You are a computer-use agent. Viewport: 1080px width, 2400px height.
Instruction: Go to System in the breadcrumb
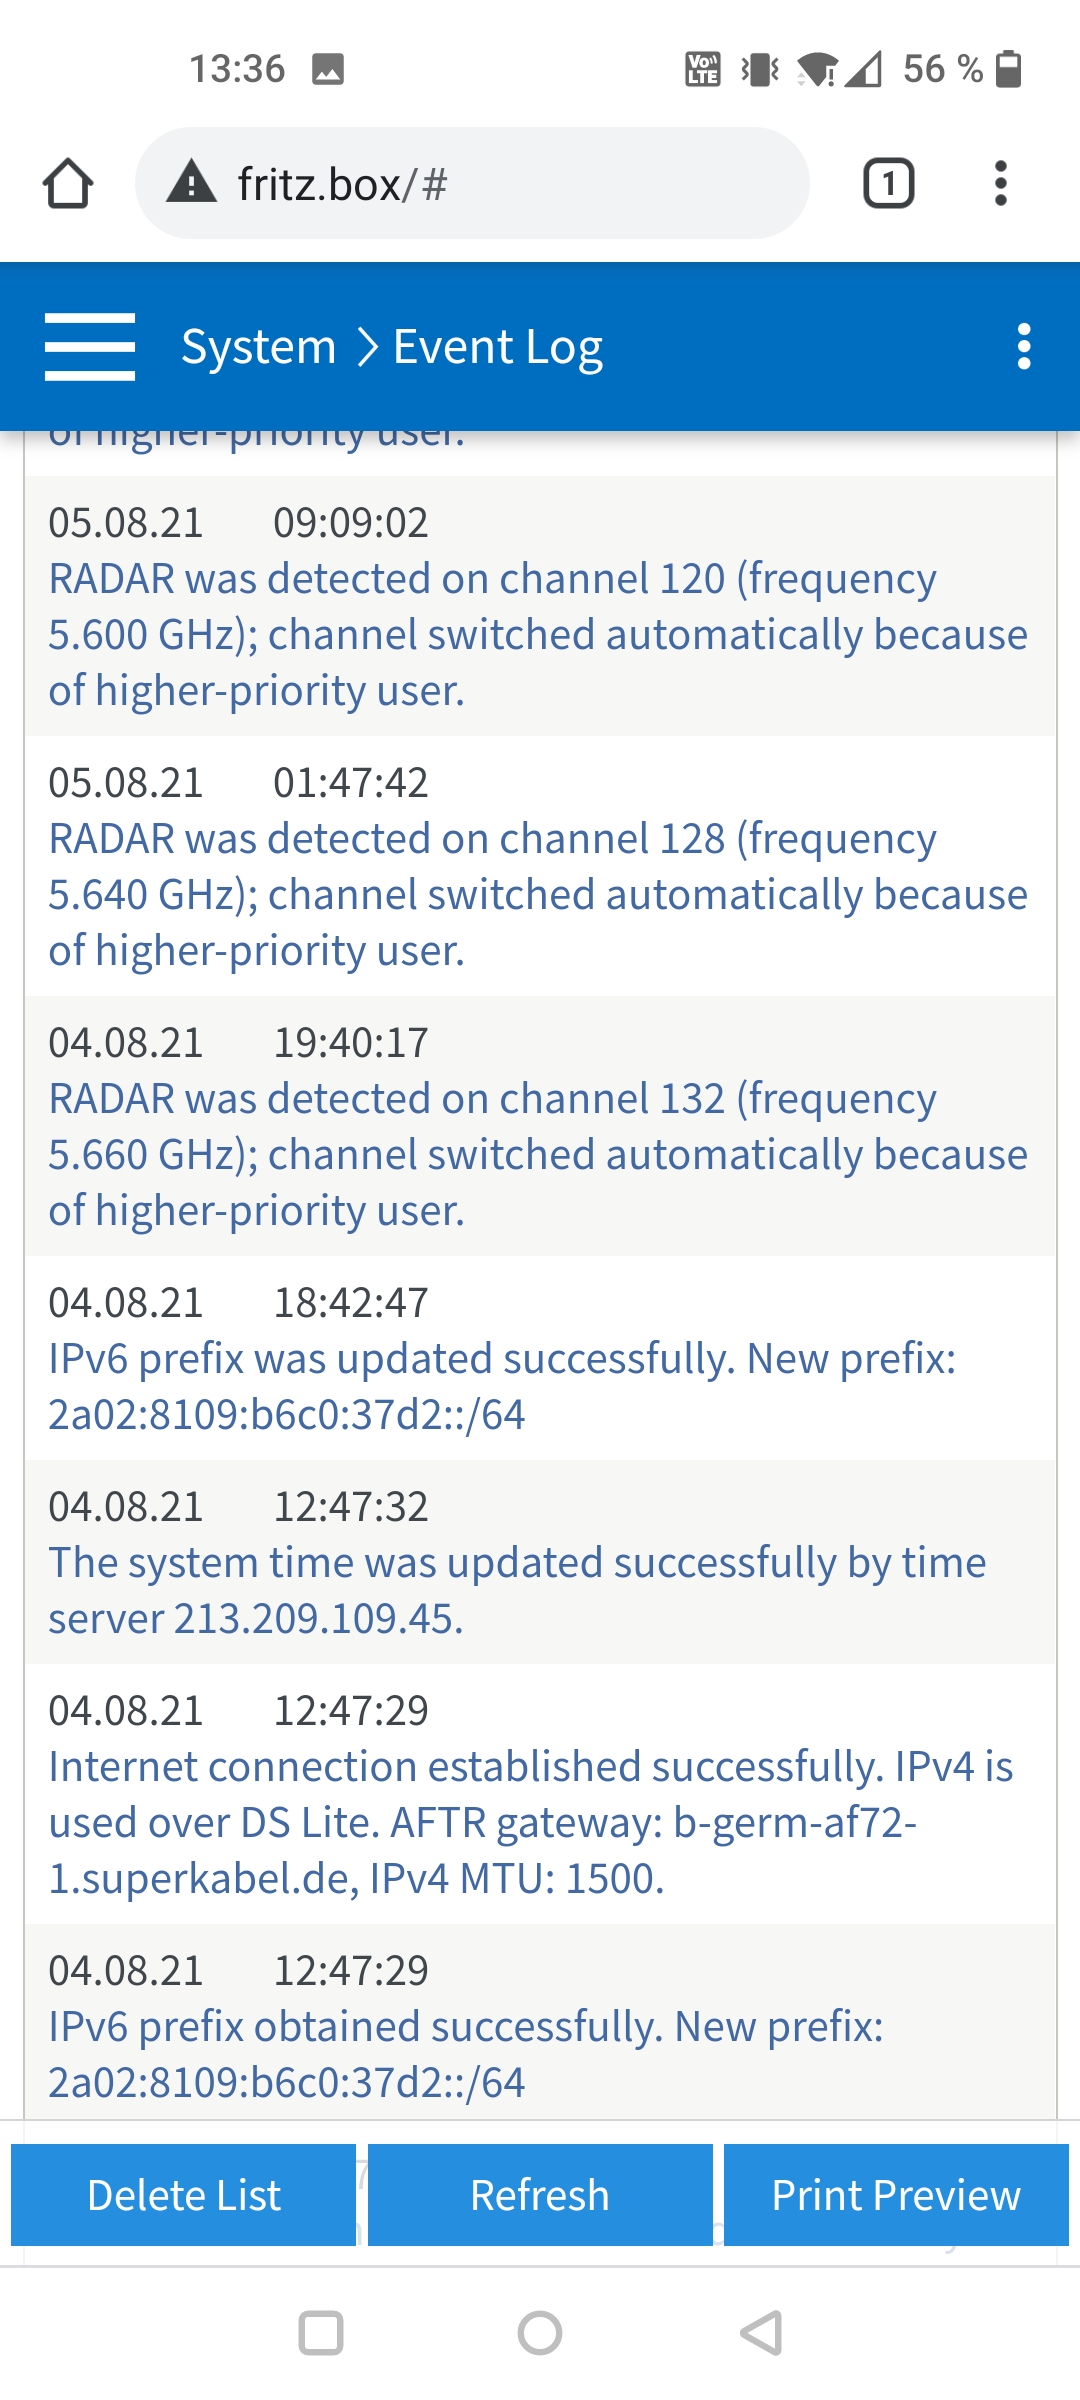pos(259,347)
